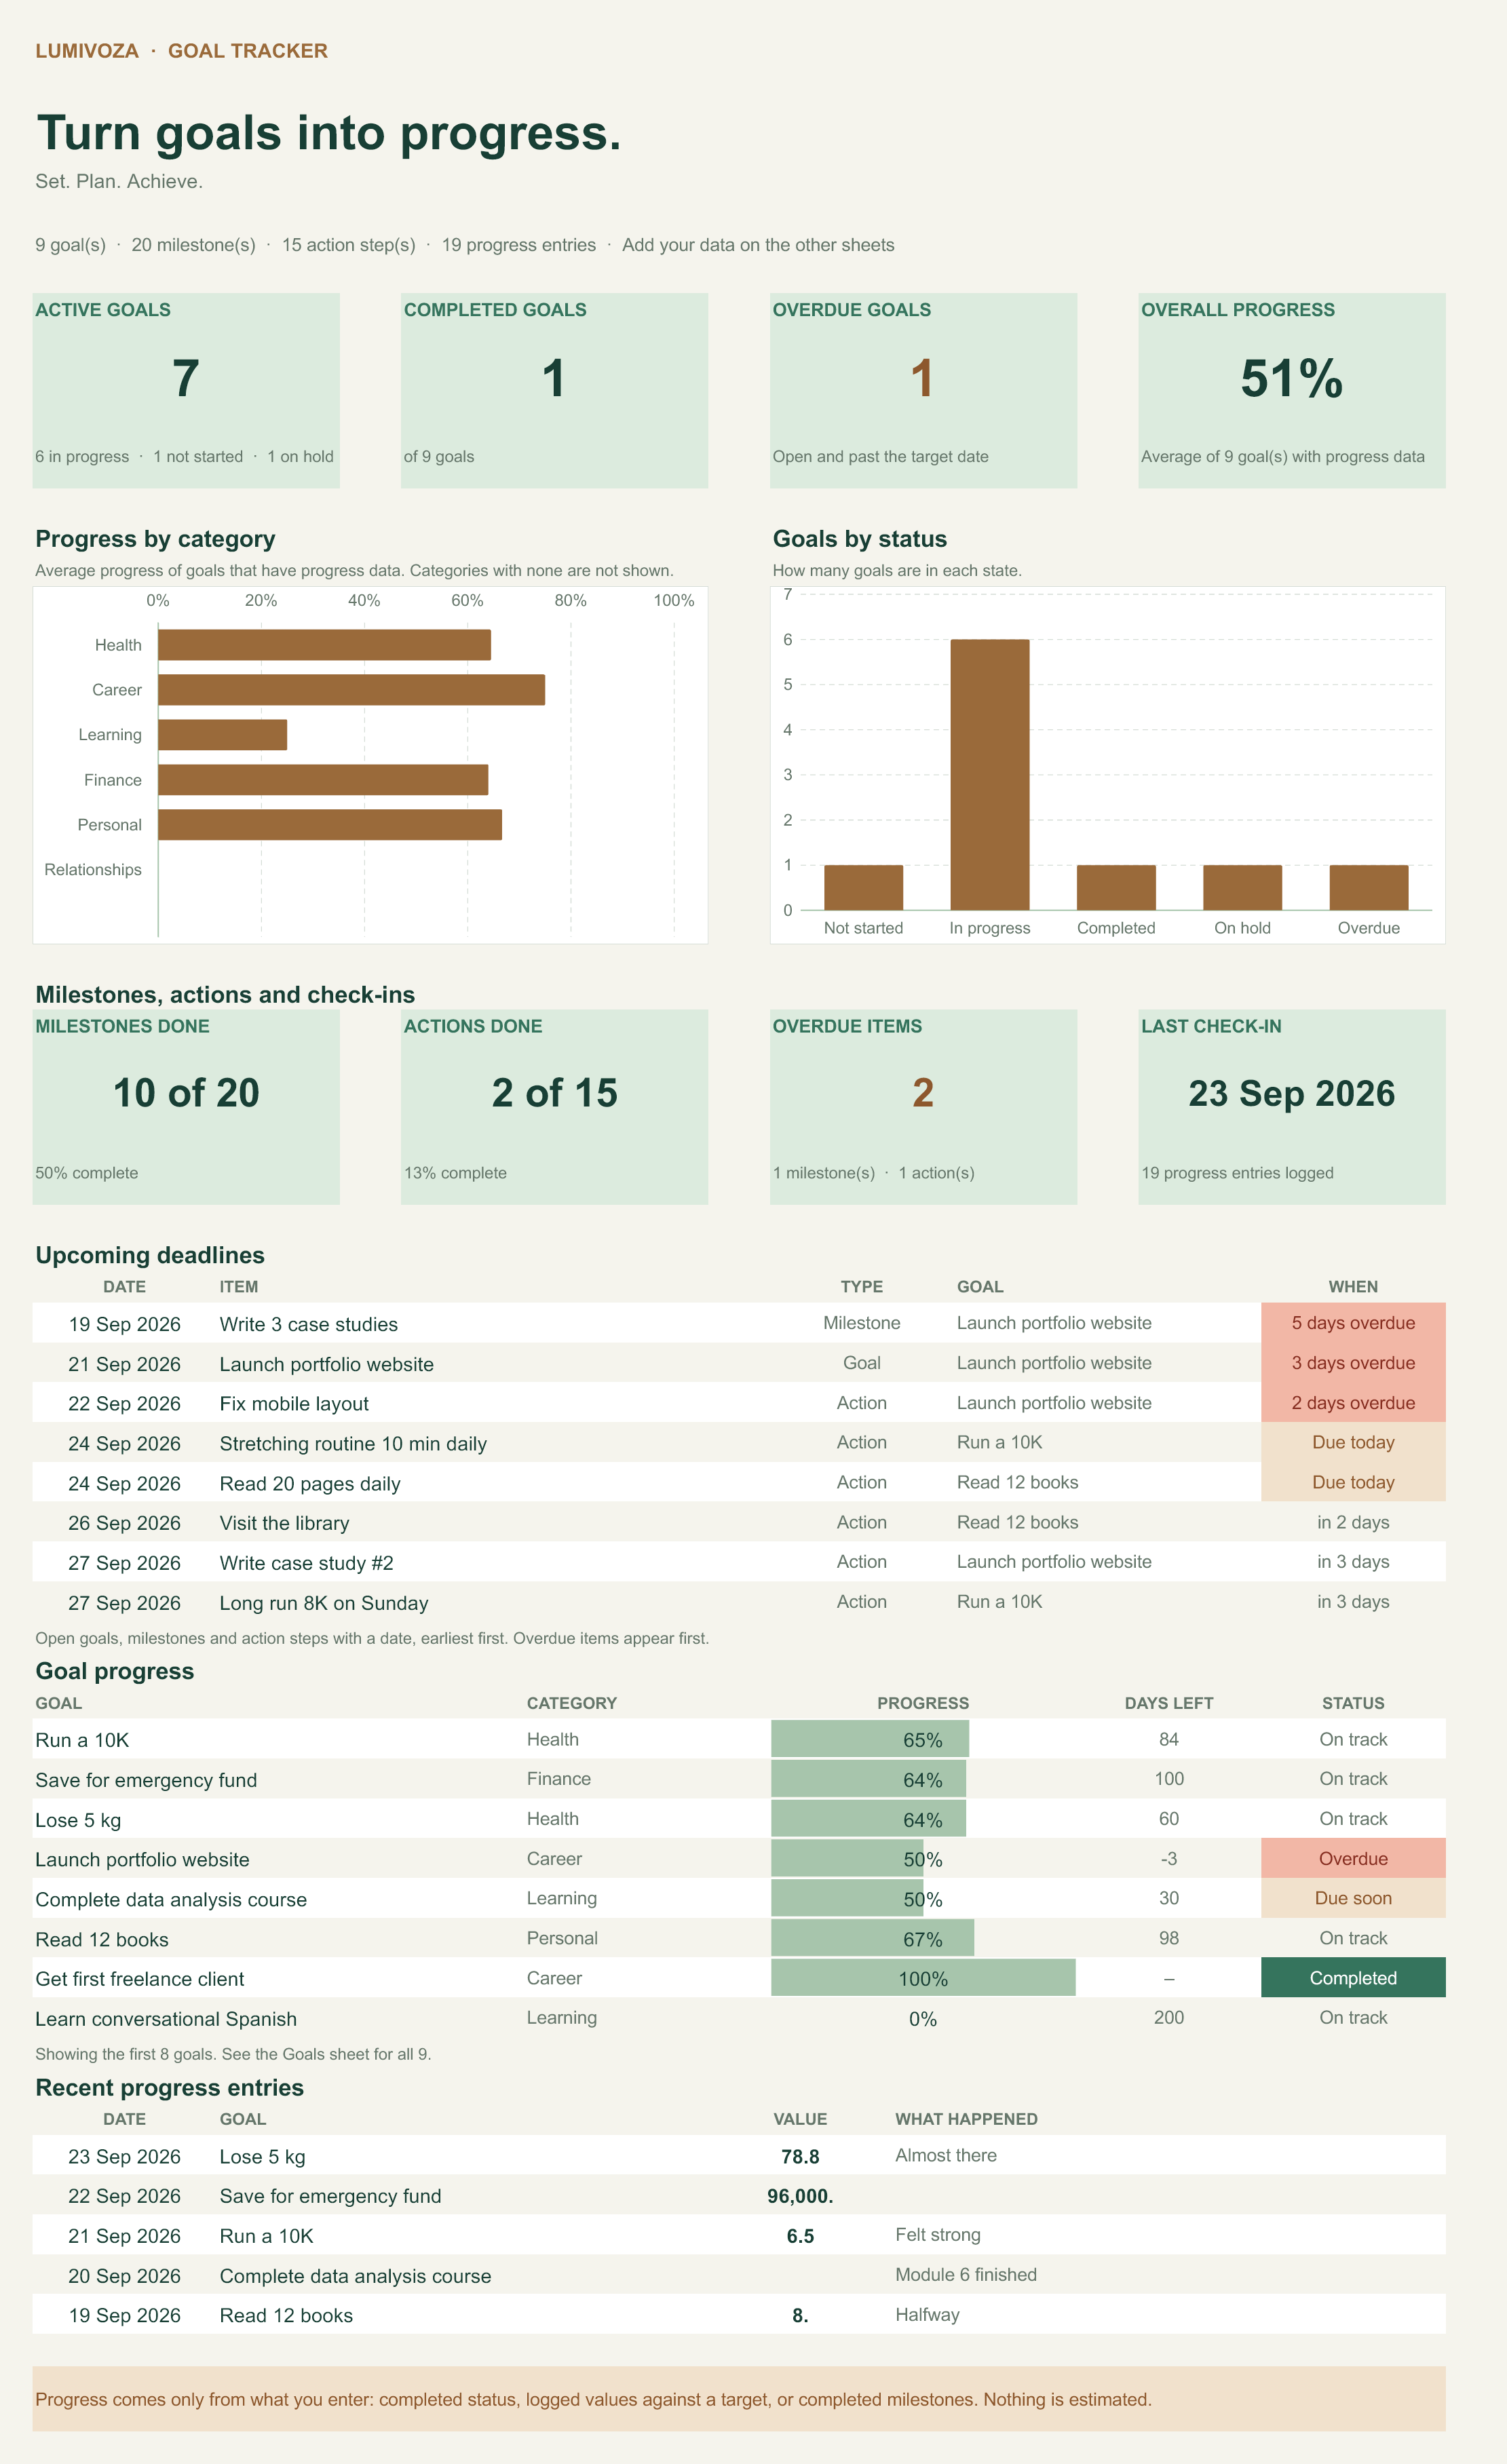Click the Overdue status for Launch portfolio website
The height and width of the screenshot is (2464, 1507).
tap(1353, 1858)
